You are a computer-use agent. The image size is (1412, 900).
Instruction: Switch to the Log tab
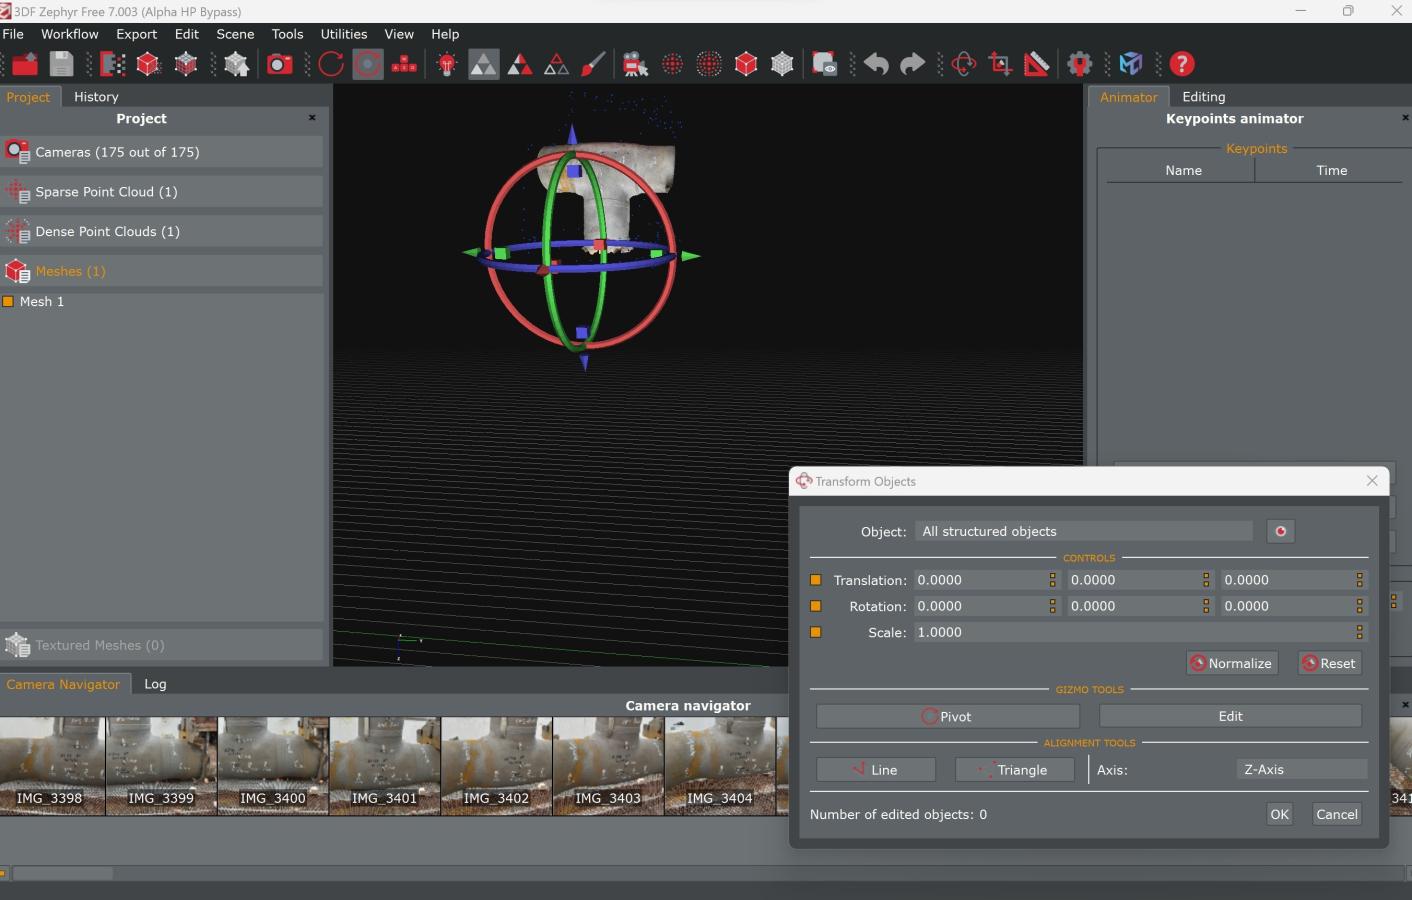tap(155, 684)
